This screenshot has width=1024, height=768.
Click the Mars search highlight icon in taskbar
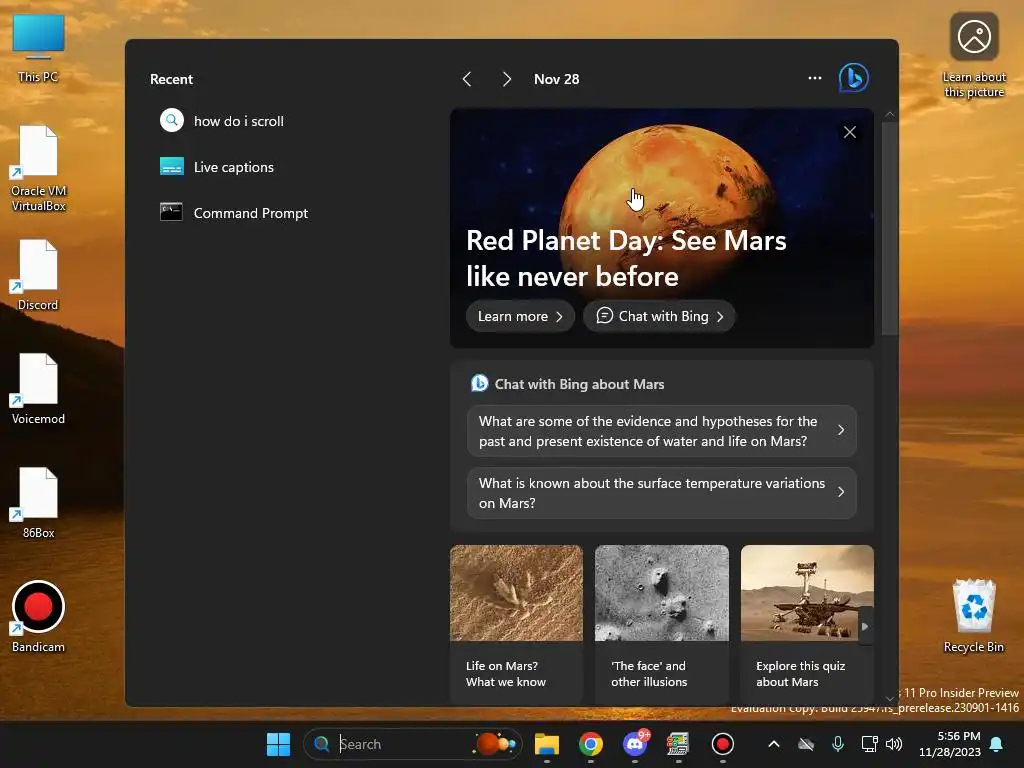click(495, 744)
